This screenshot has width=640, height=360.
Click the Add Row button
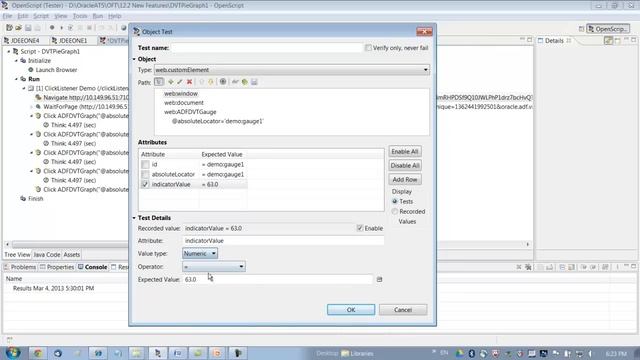pyautogui.click(x=404, y=180)
